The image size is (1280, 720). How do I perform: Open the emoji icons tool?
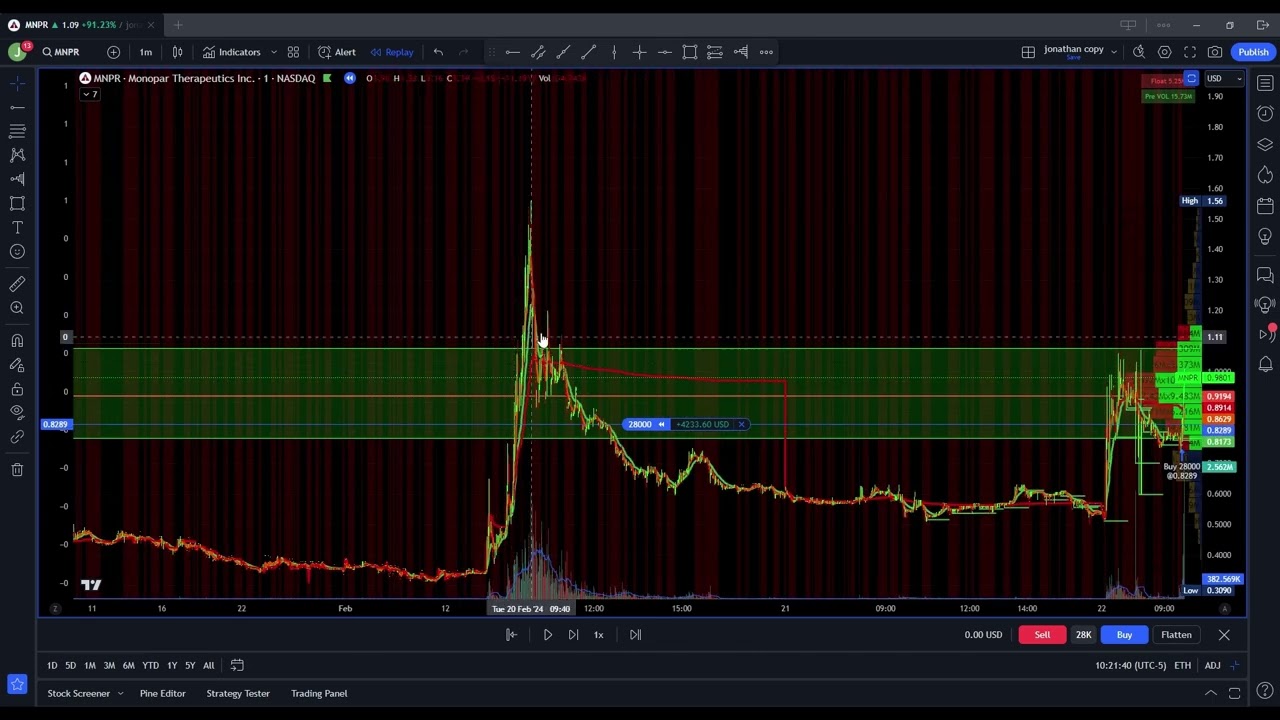(17, 252)
